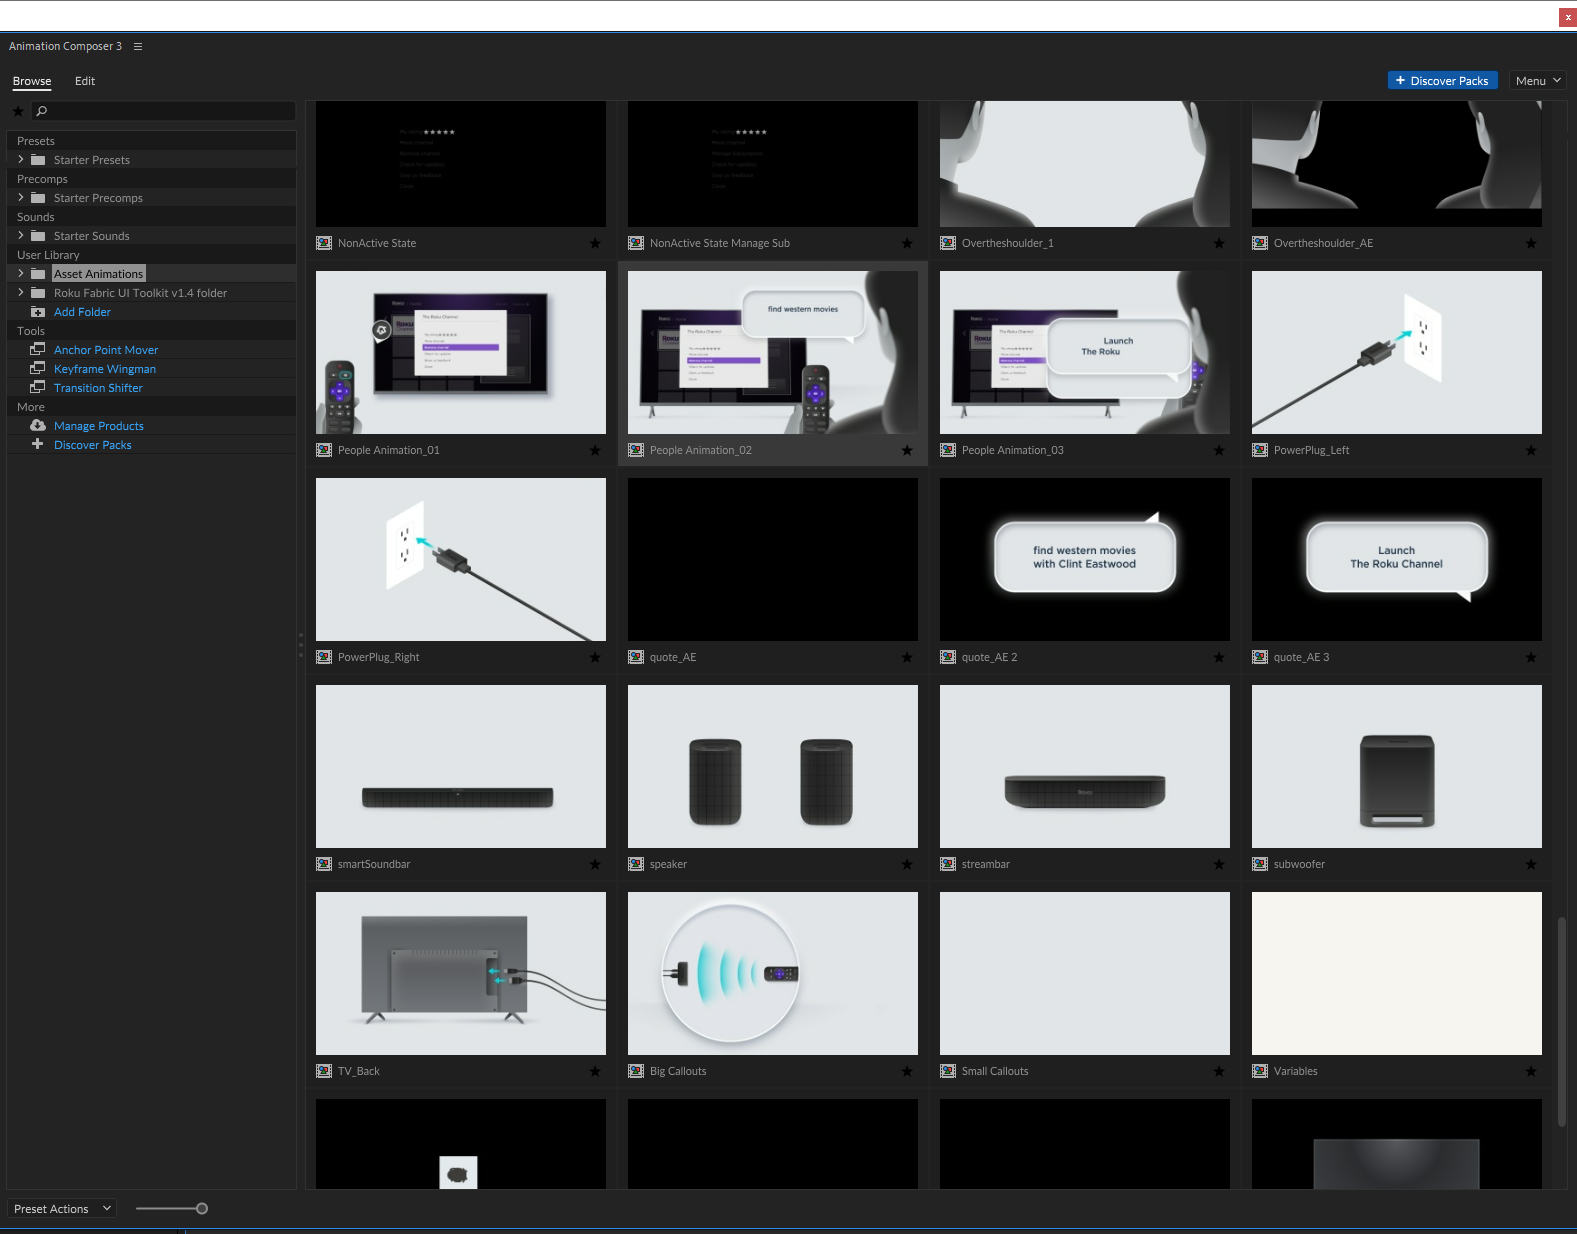Expand the Starter Presets folder

pos(21,159)
